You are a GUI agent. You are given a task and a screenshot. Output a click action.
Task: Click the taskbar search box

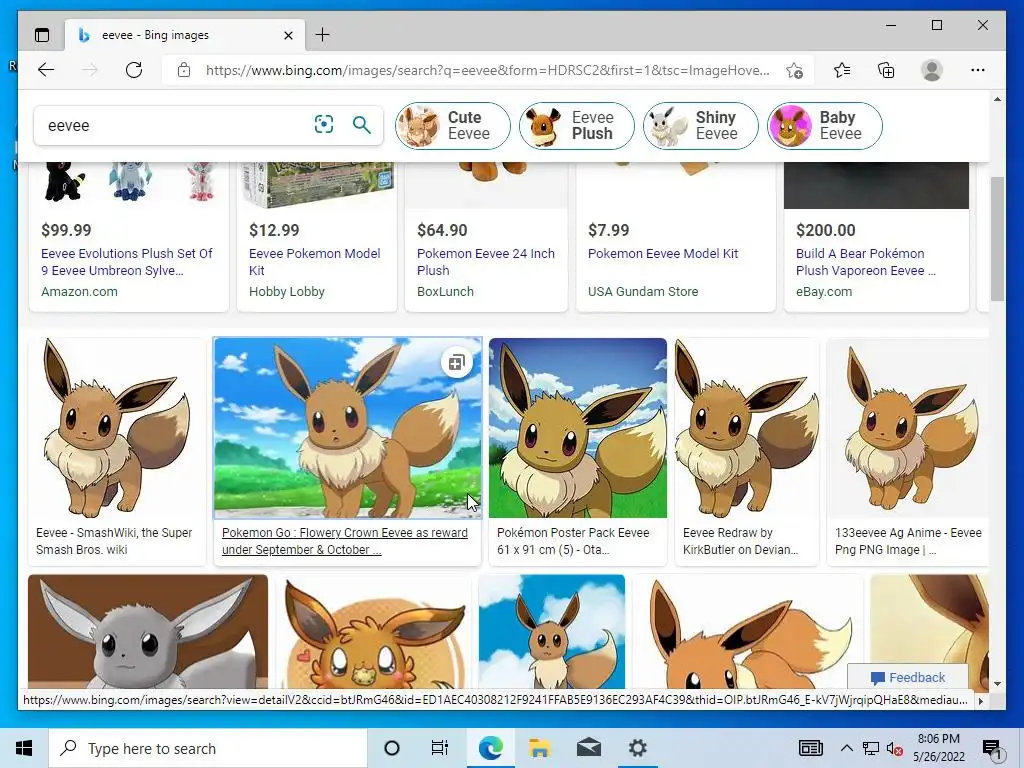pos(208,748)
